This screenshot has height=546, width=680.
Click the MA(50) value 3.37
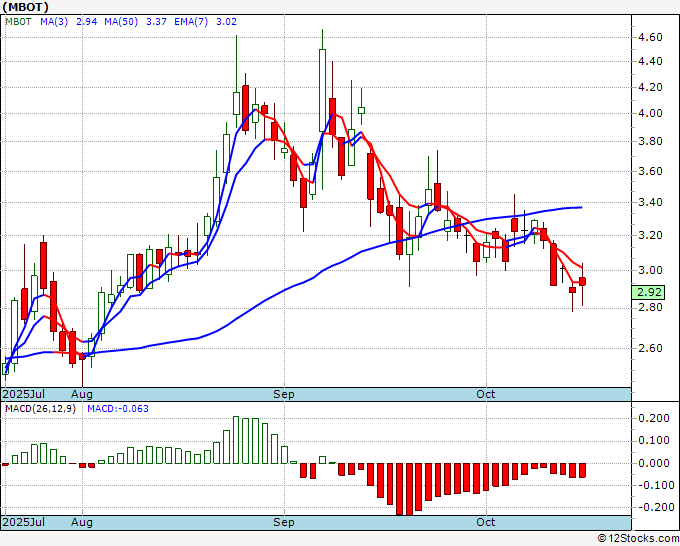(156, 22)
